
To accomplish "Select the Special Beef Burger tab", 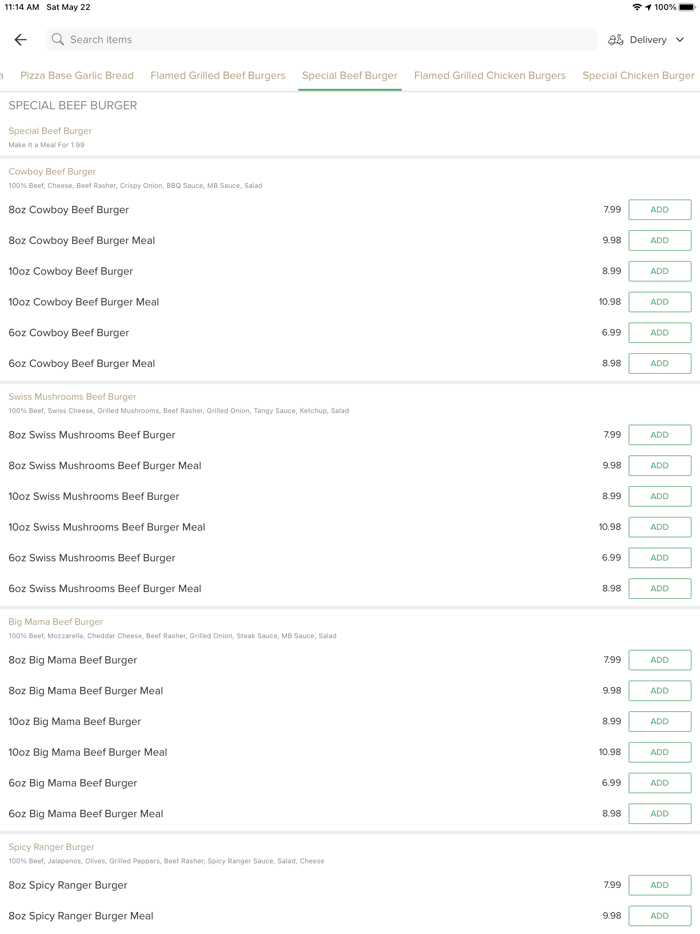I will (x=350, y=75).
